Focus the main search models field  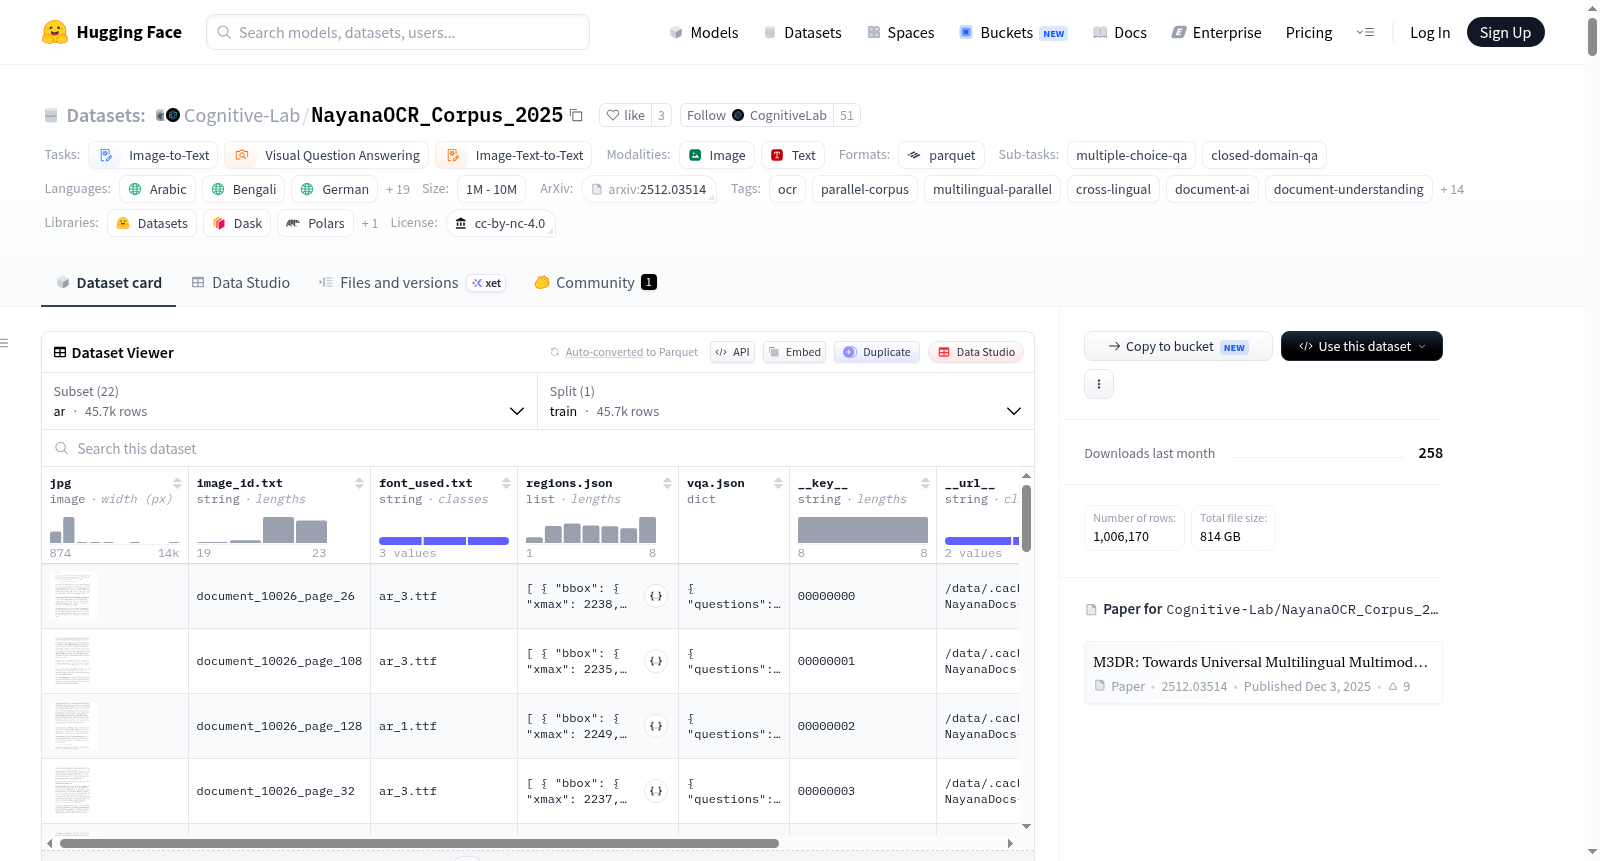coord(398,32)
